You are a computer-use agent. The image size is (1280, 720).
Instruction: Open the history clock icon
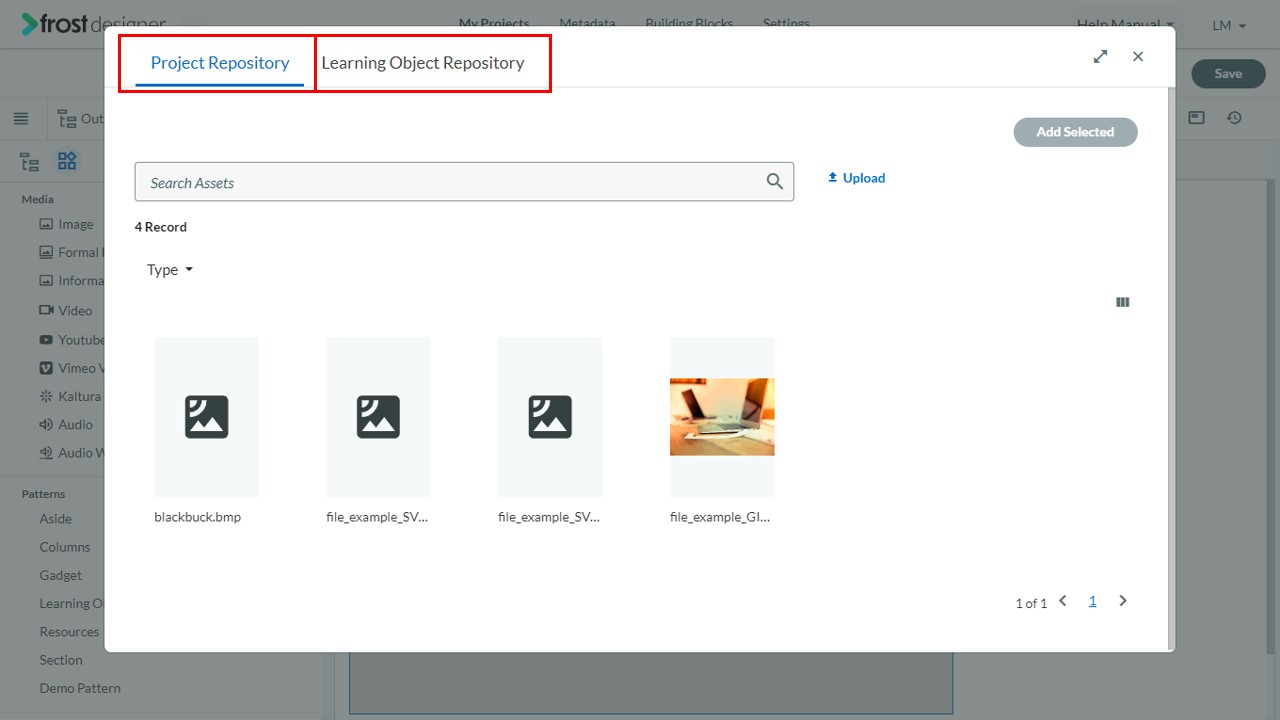(x=1235, y=118)
